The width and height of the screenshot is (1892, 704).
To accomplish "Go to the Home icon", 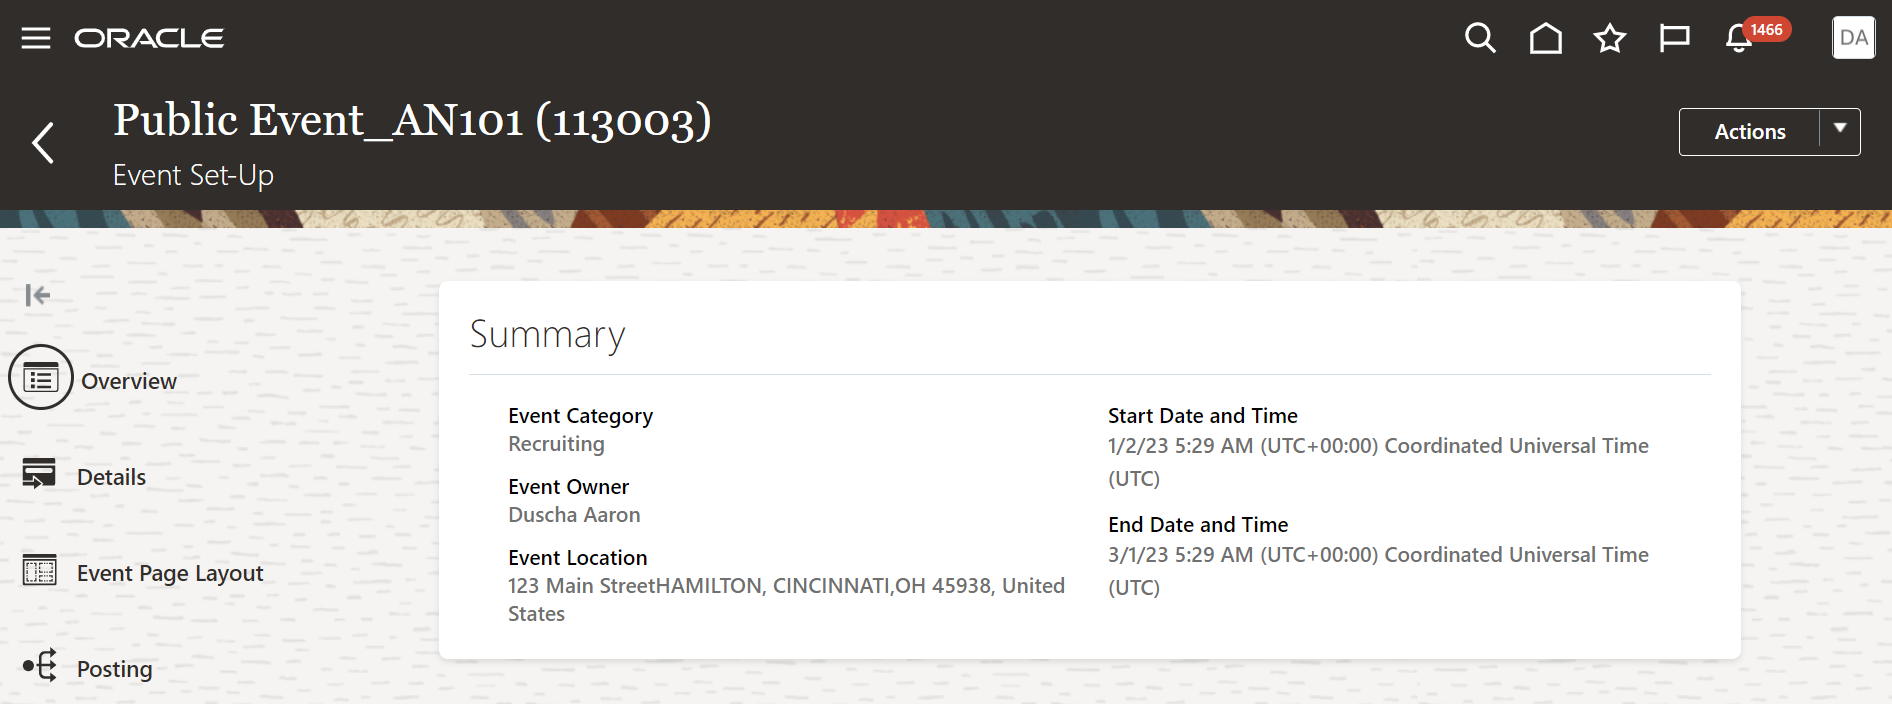I will click(x=1545, y=38).
